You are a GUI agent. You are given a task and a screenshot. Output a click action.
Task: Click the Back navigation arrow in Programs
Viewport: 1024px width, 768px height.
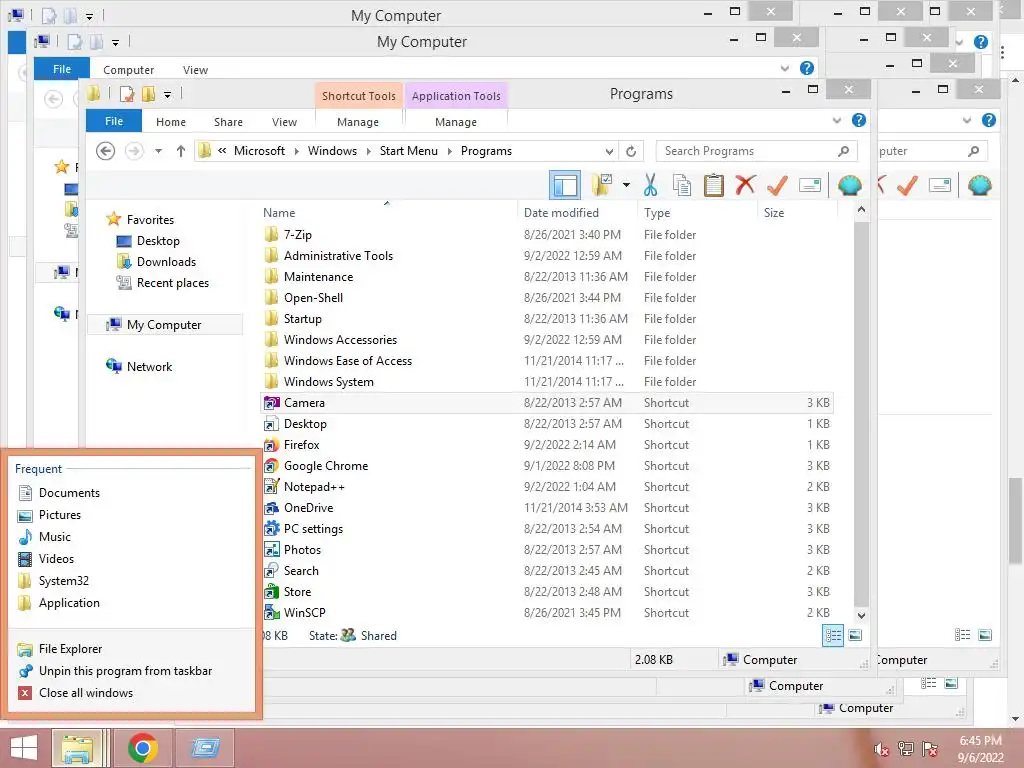(x=105, y=151)
